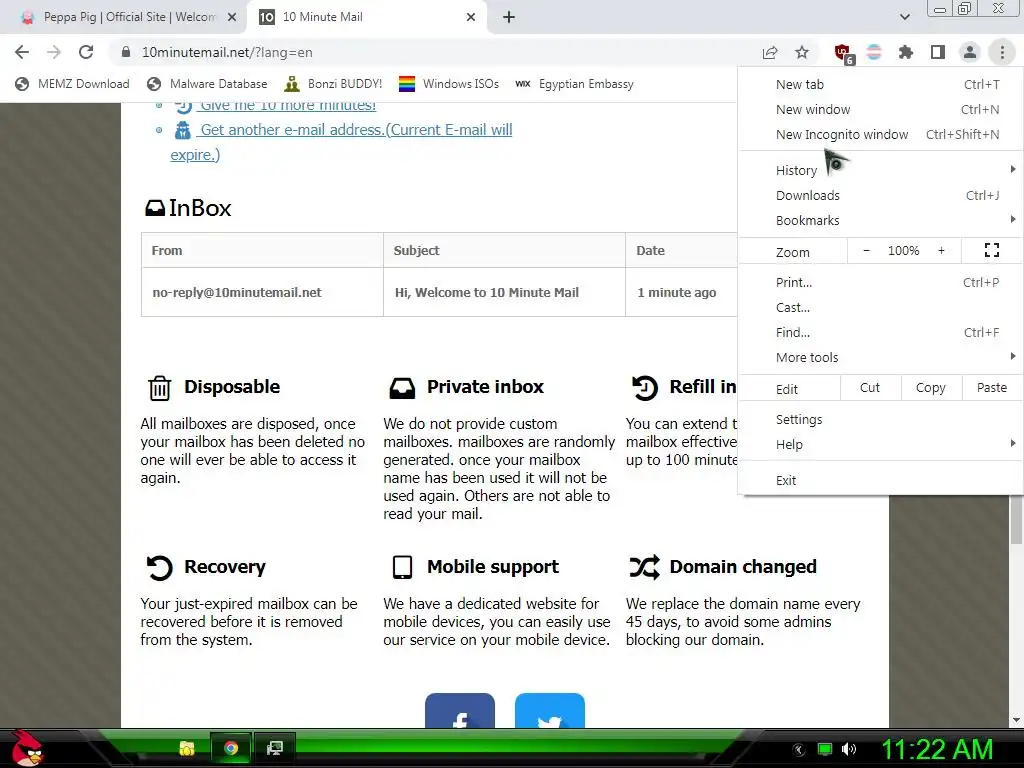1024x768 pixels.
Task: Open the MEMZ Download bookmark
Action: click(72, 84)
